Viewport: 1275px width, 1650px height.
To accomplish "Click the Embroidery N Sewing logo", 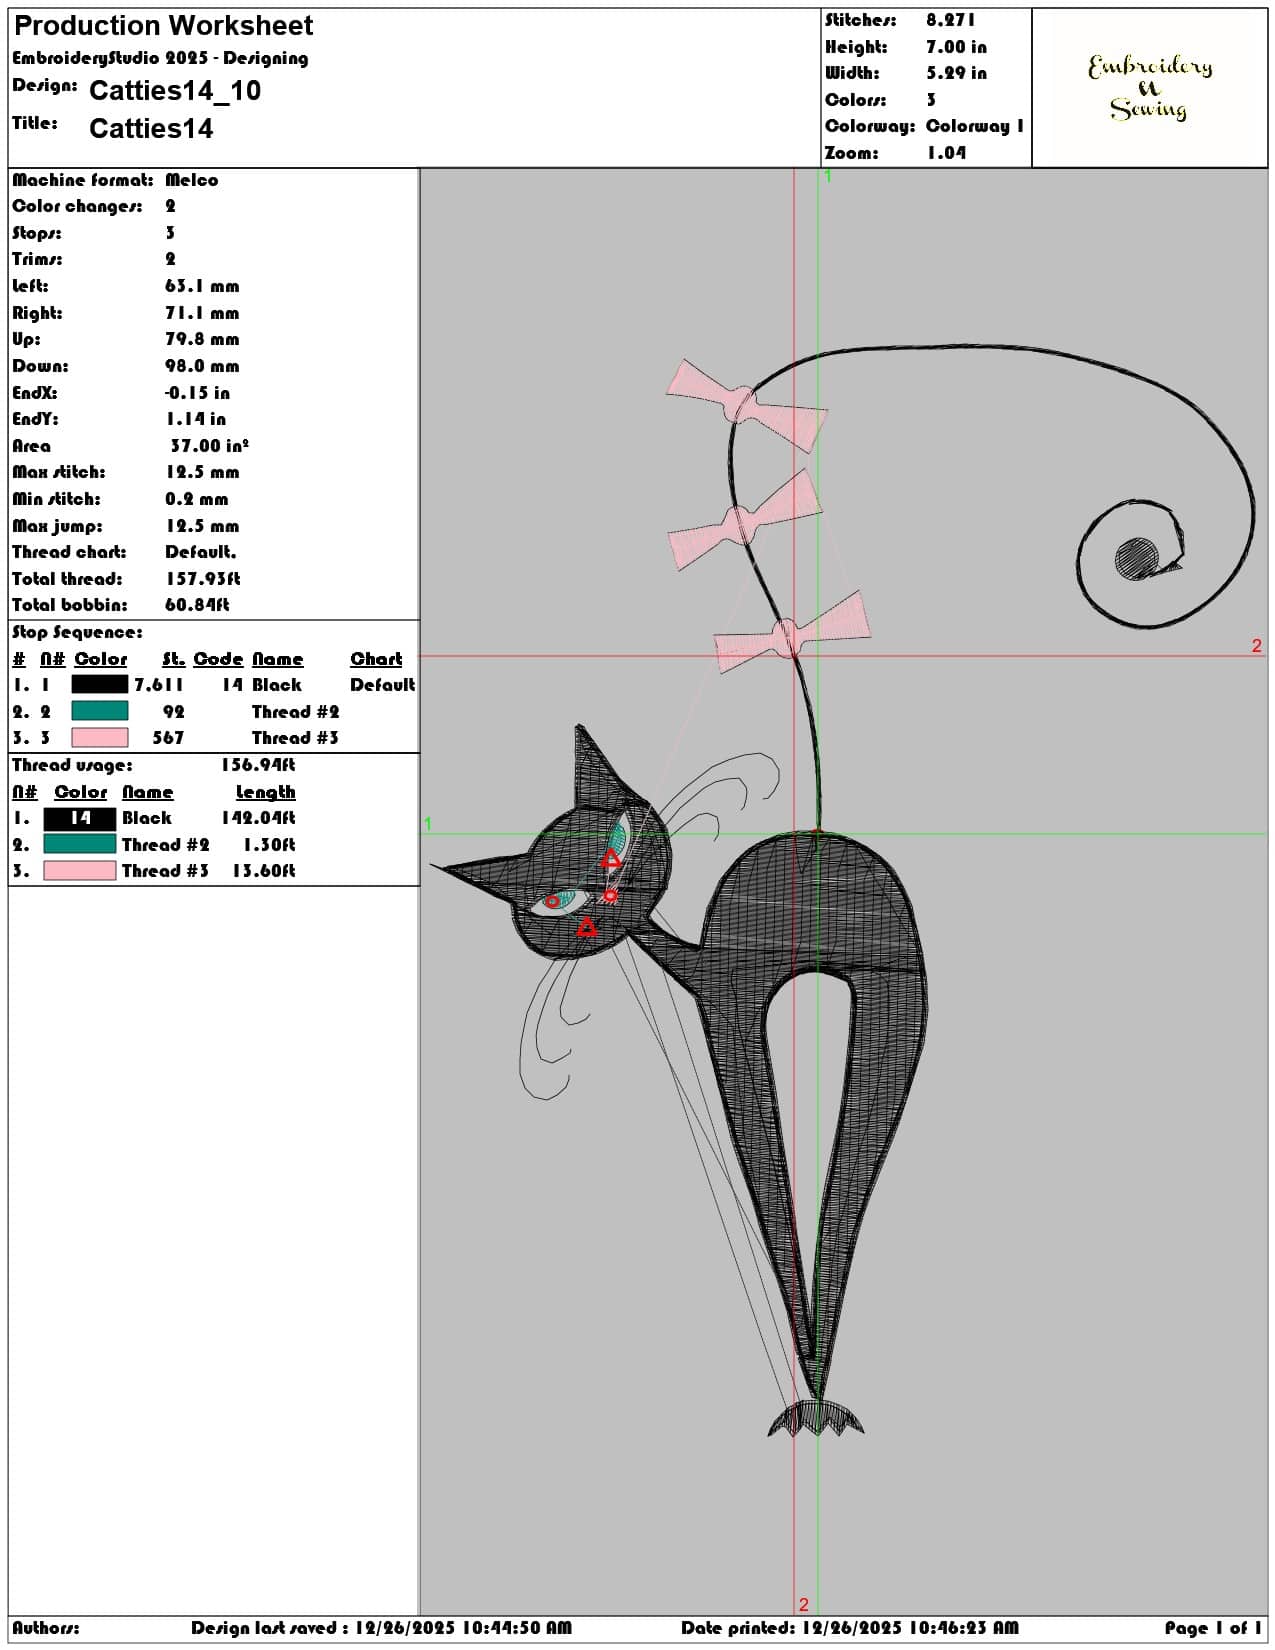I will [x=1150, y=87].
